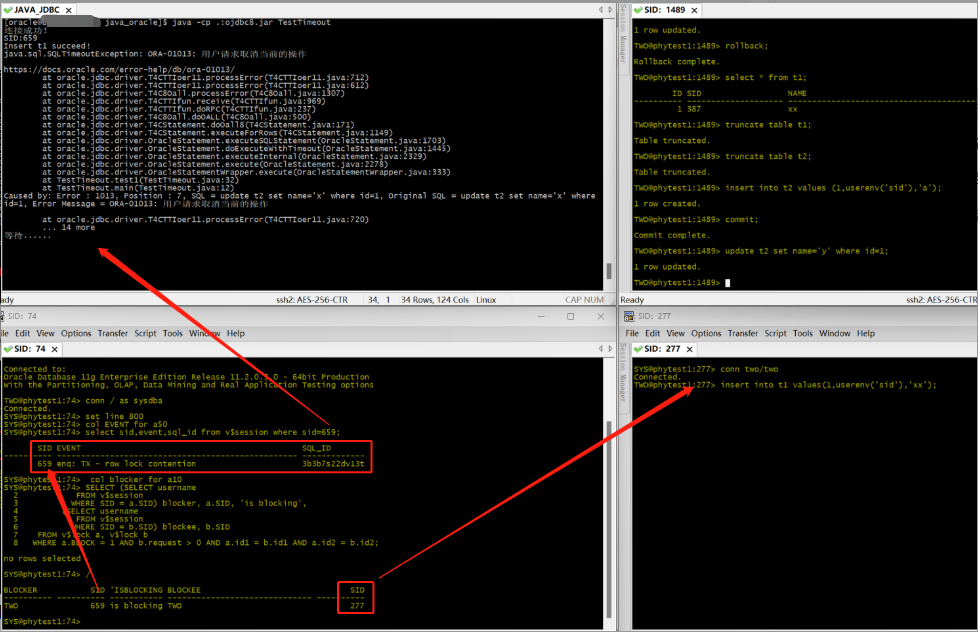978x632 pixels.
Task: Activate the SID: 74 session tab
Action: coord(30,349)
